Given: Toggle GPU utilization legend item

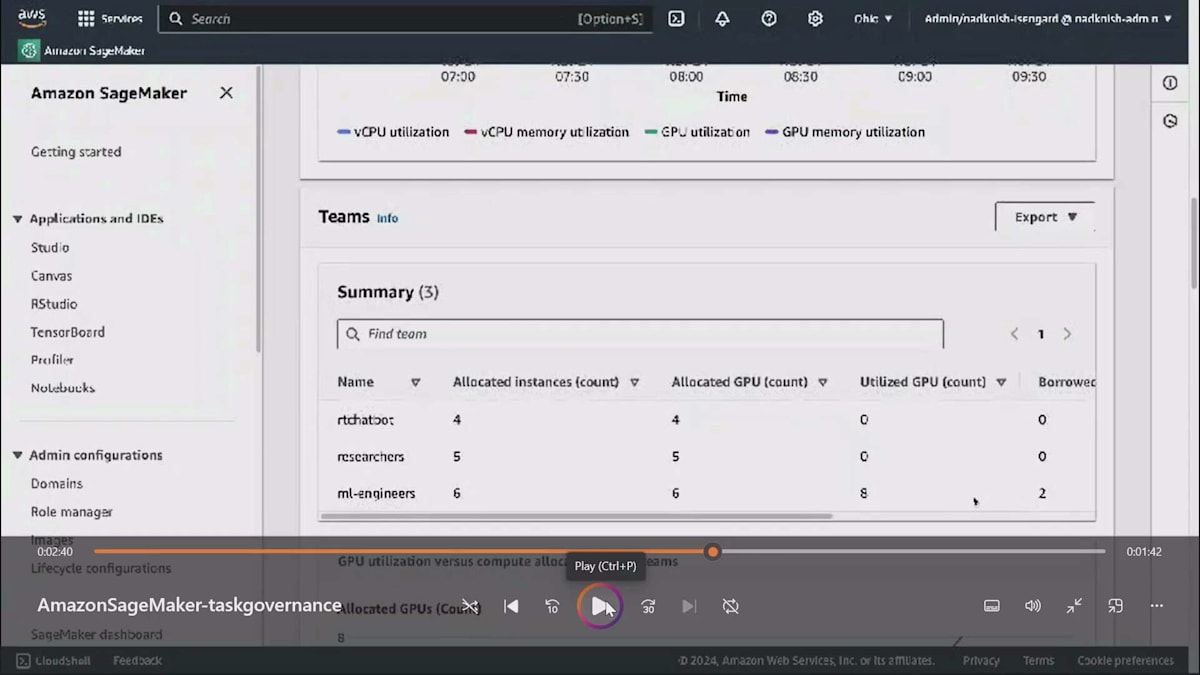Looking at the screenshot, I should (698, 132).
